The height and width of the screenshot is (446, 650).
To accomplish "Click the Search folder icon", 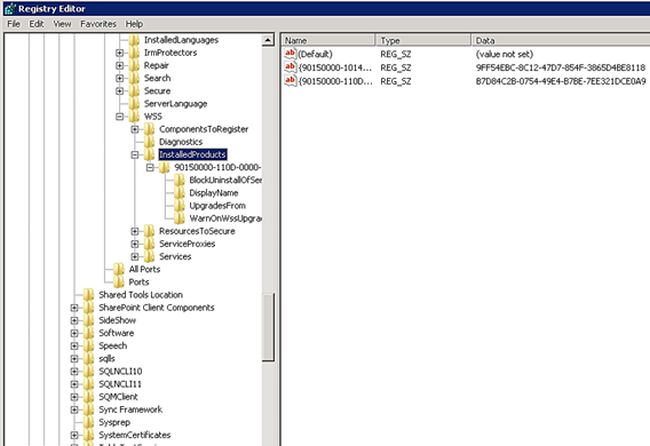I will tap(134, 78).
